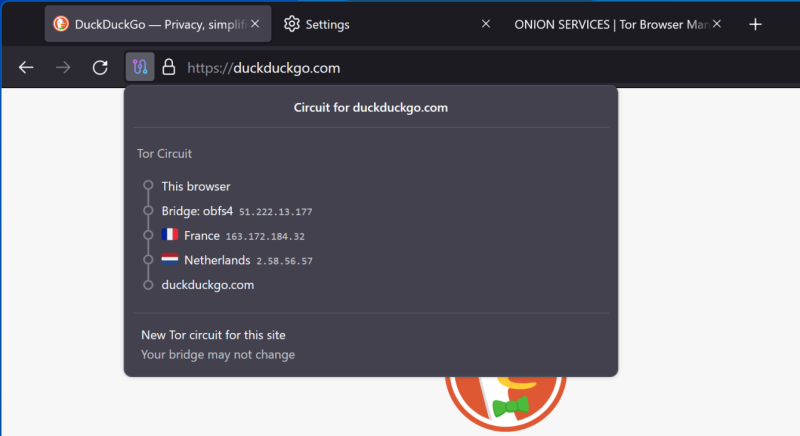800x436 pixels.
Task: Click the Netherlands relay IP address 2.58.56.57
Action: (284, 261)
